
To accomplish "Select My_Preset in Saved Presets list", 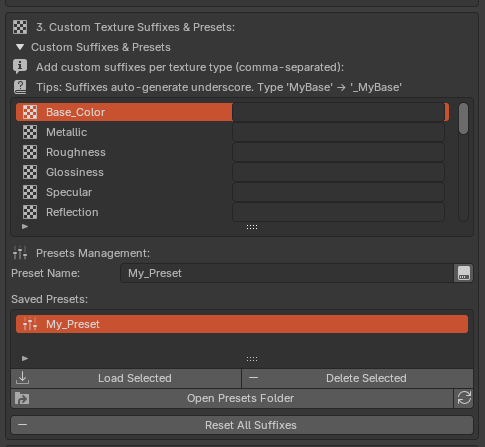I will pyautogui.click(x=242, y=324).
